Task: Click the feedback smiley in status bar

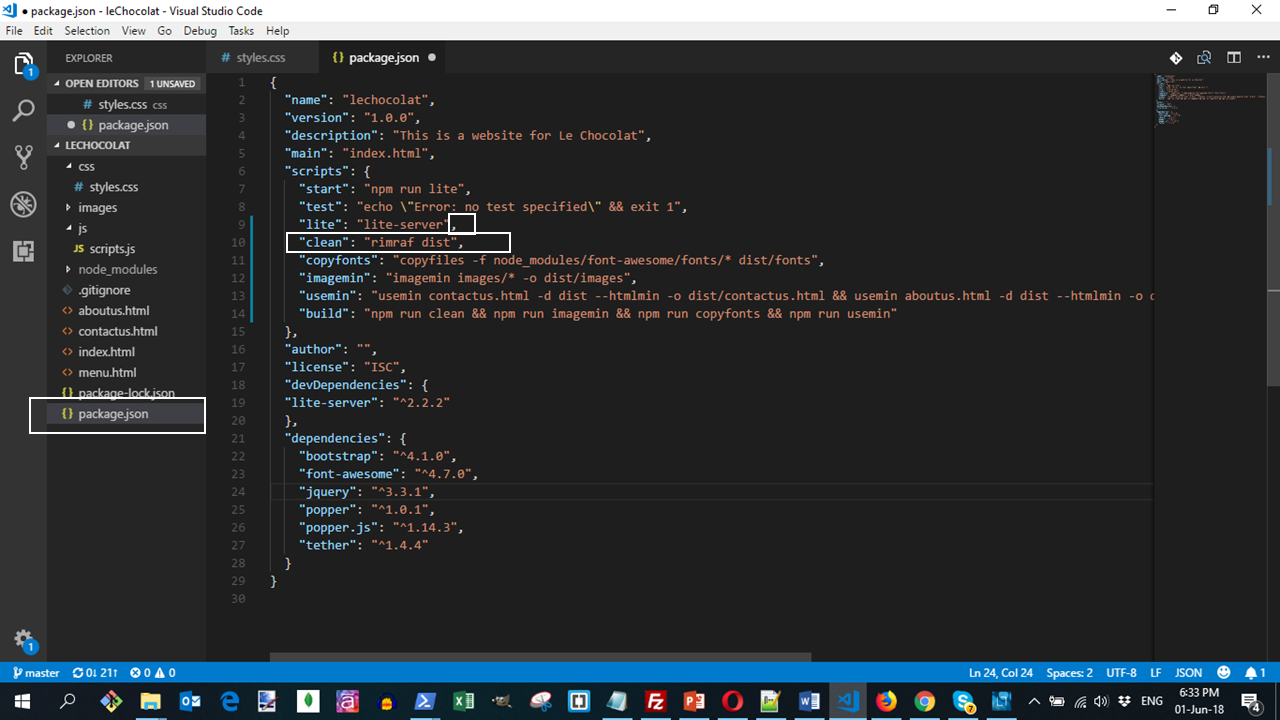Action: click(x=1224, y=673)
